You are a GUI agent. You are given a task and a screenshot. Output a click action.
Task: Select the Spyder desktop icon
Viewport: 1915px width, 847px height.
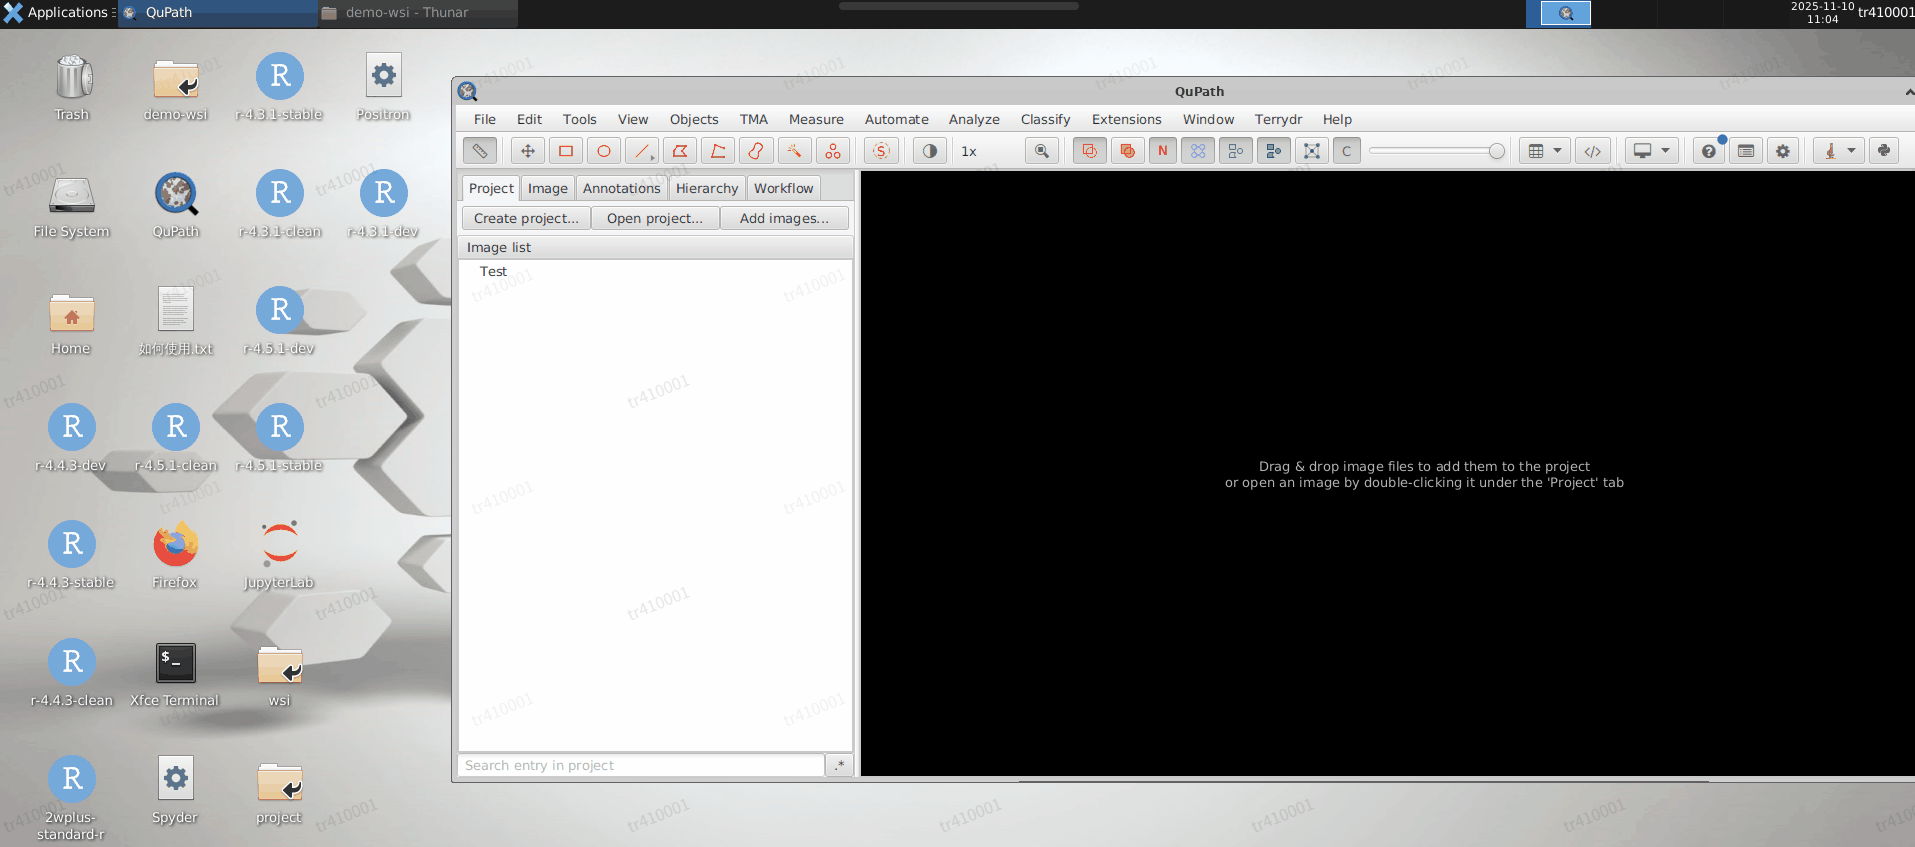click(175, 791)
